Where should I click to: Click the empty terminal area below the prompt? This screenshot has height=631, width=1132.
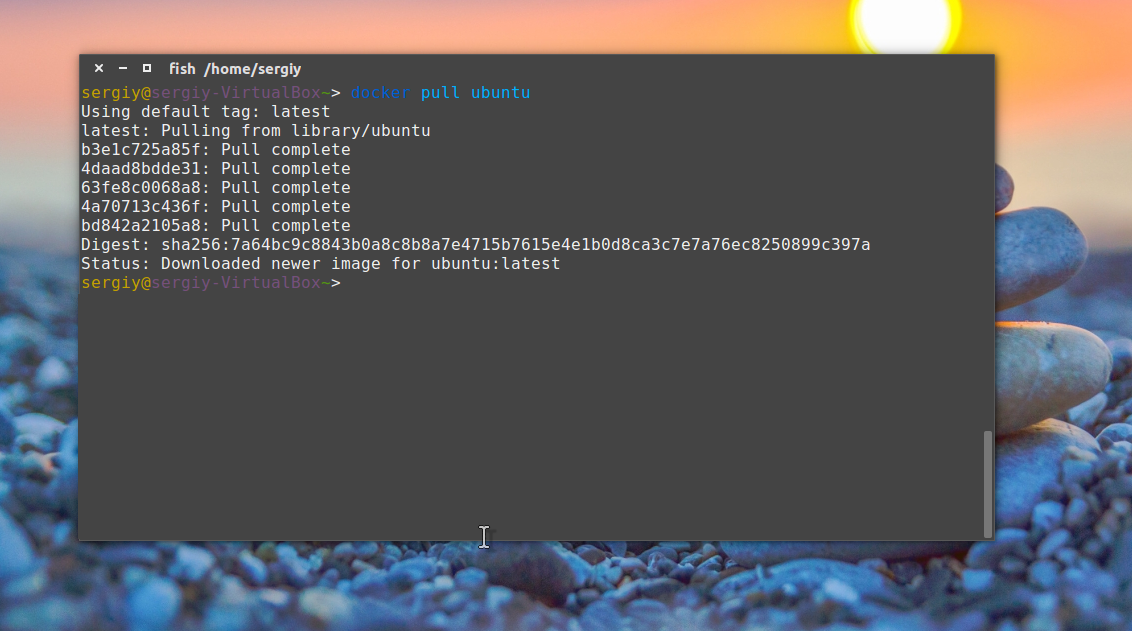point(531,412)
